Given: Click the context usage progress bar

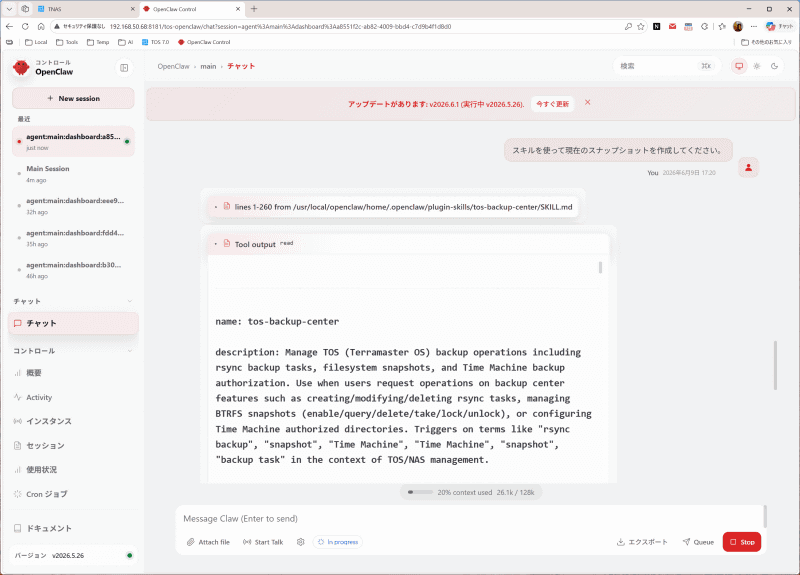Looking at the screenshot, I should tap(420, 492).
